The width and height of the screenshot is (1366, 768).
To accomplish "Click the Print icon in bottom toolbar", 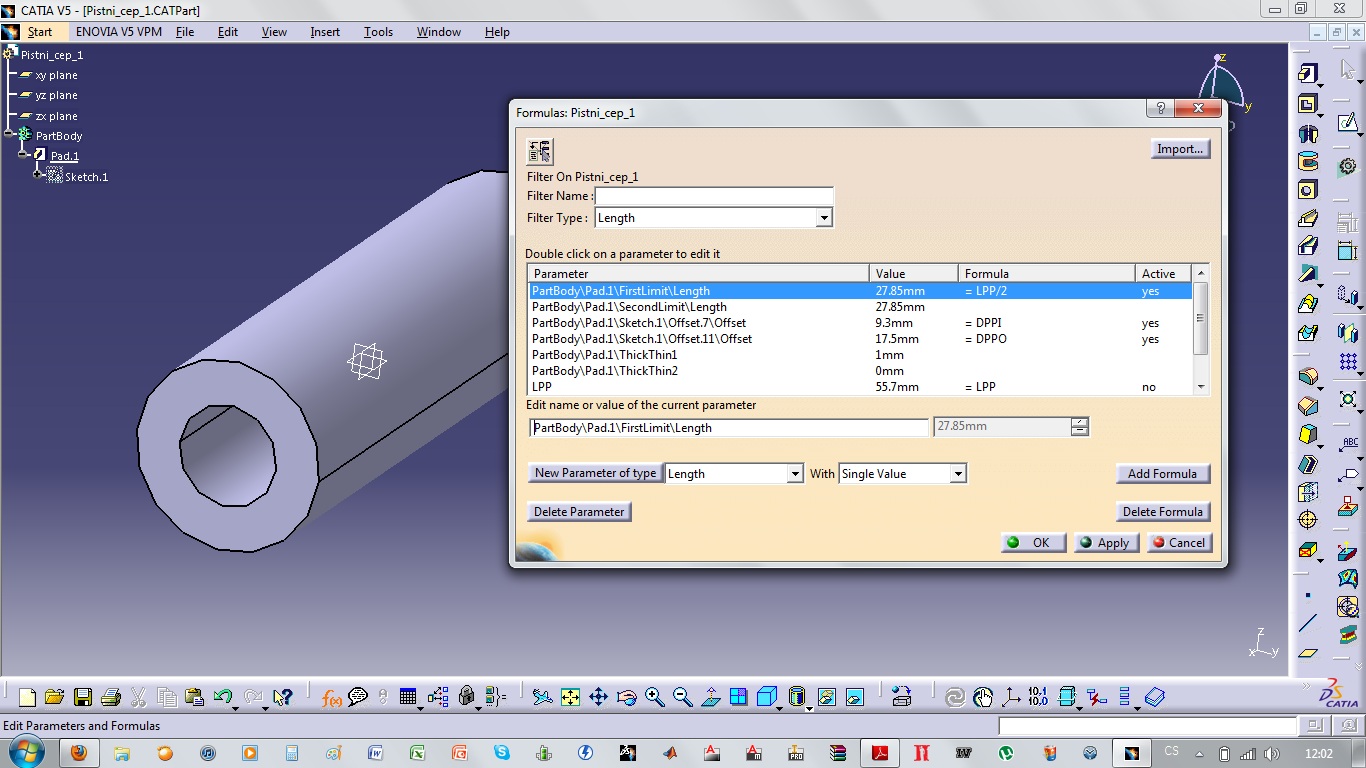I will coord(111,697).
